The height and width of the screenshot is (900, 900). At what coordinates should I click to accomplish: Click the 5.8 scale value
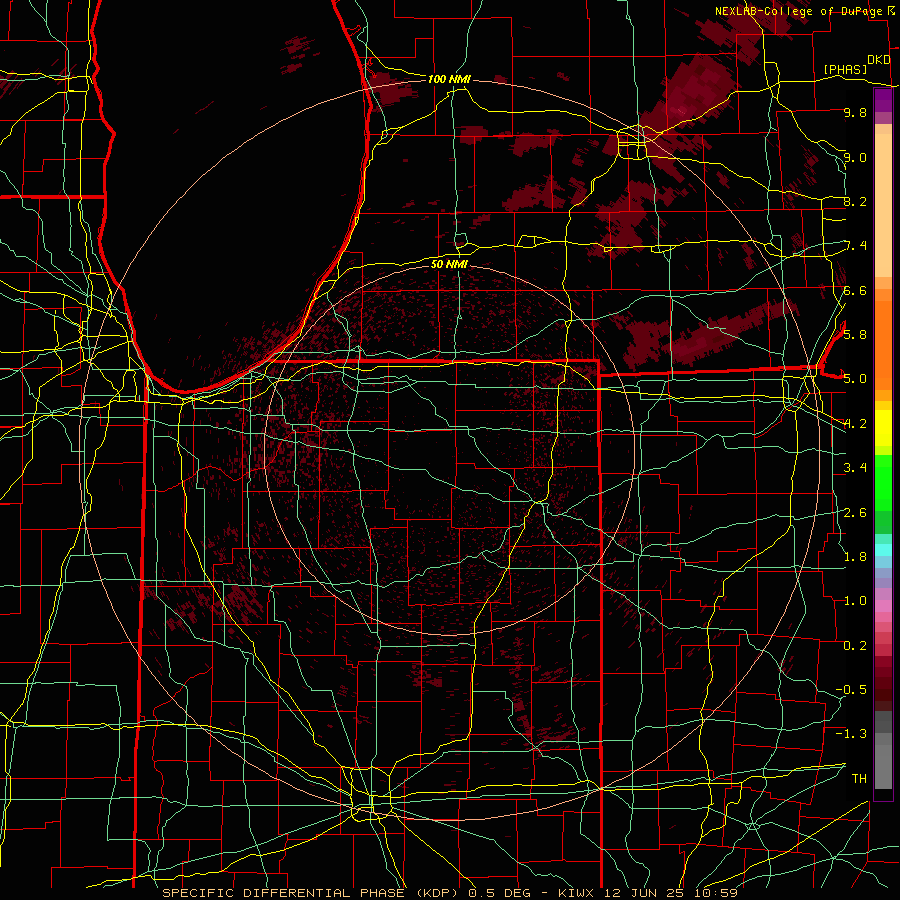pos(855,335)
